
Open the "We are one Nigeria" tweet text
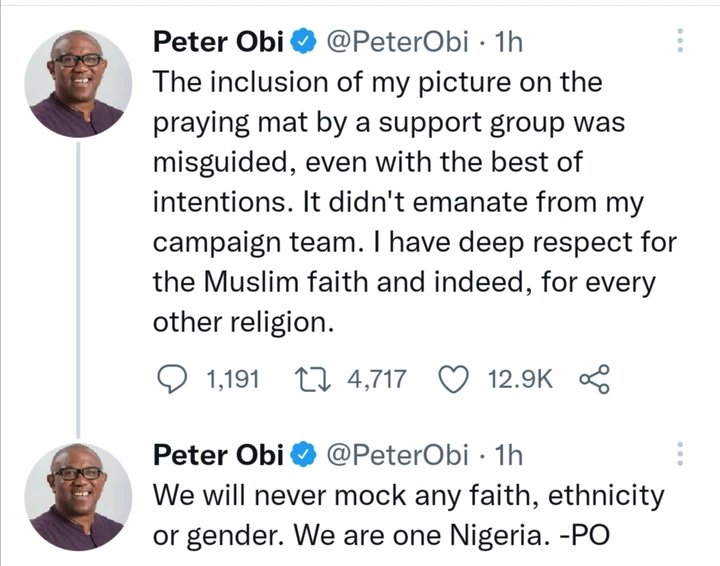tap(408, 514)
